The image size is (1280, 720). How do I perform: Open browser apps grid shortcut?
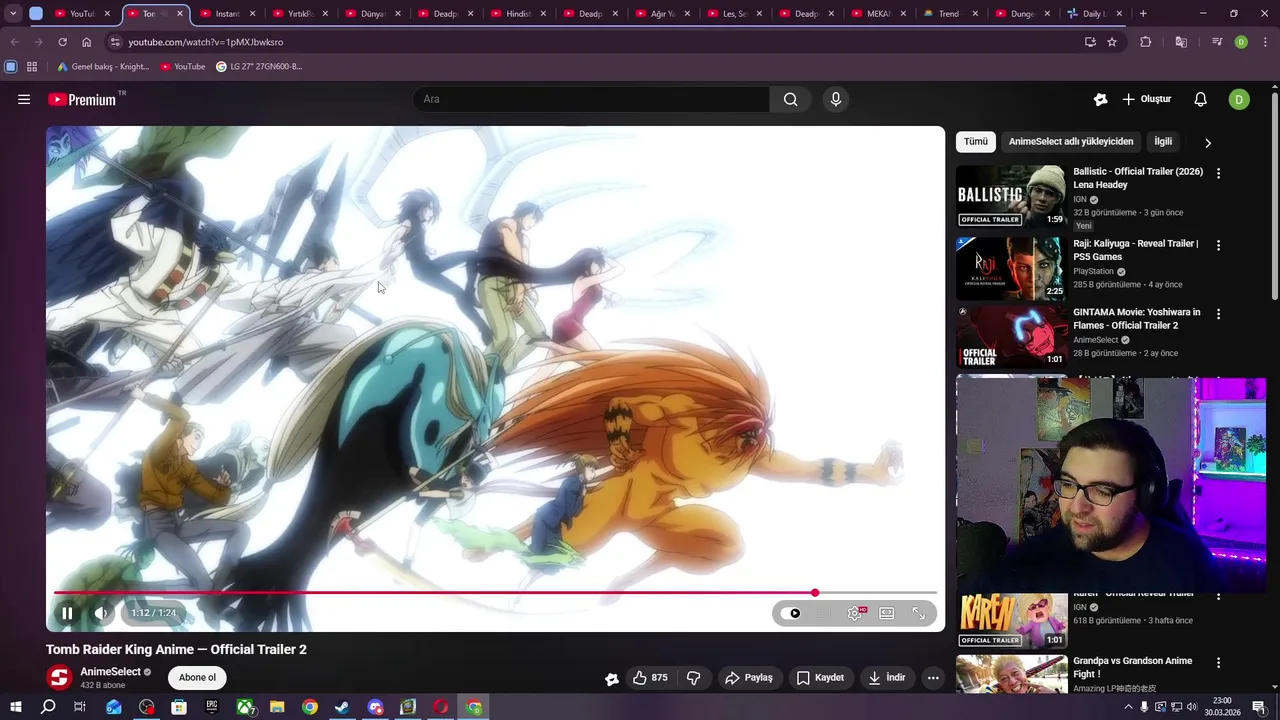(32, 67)
